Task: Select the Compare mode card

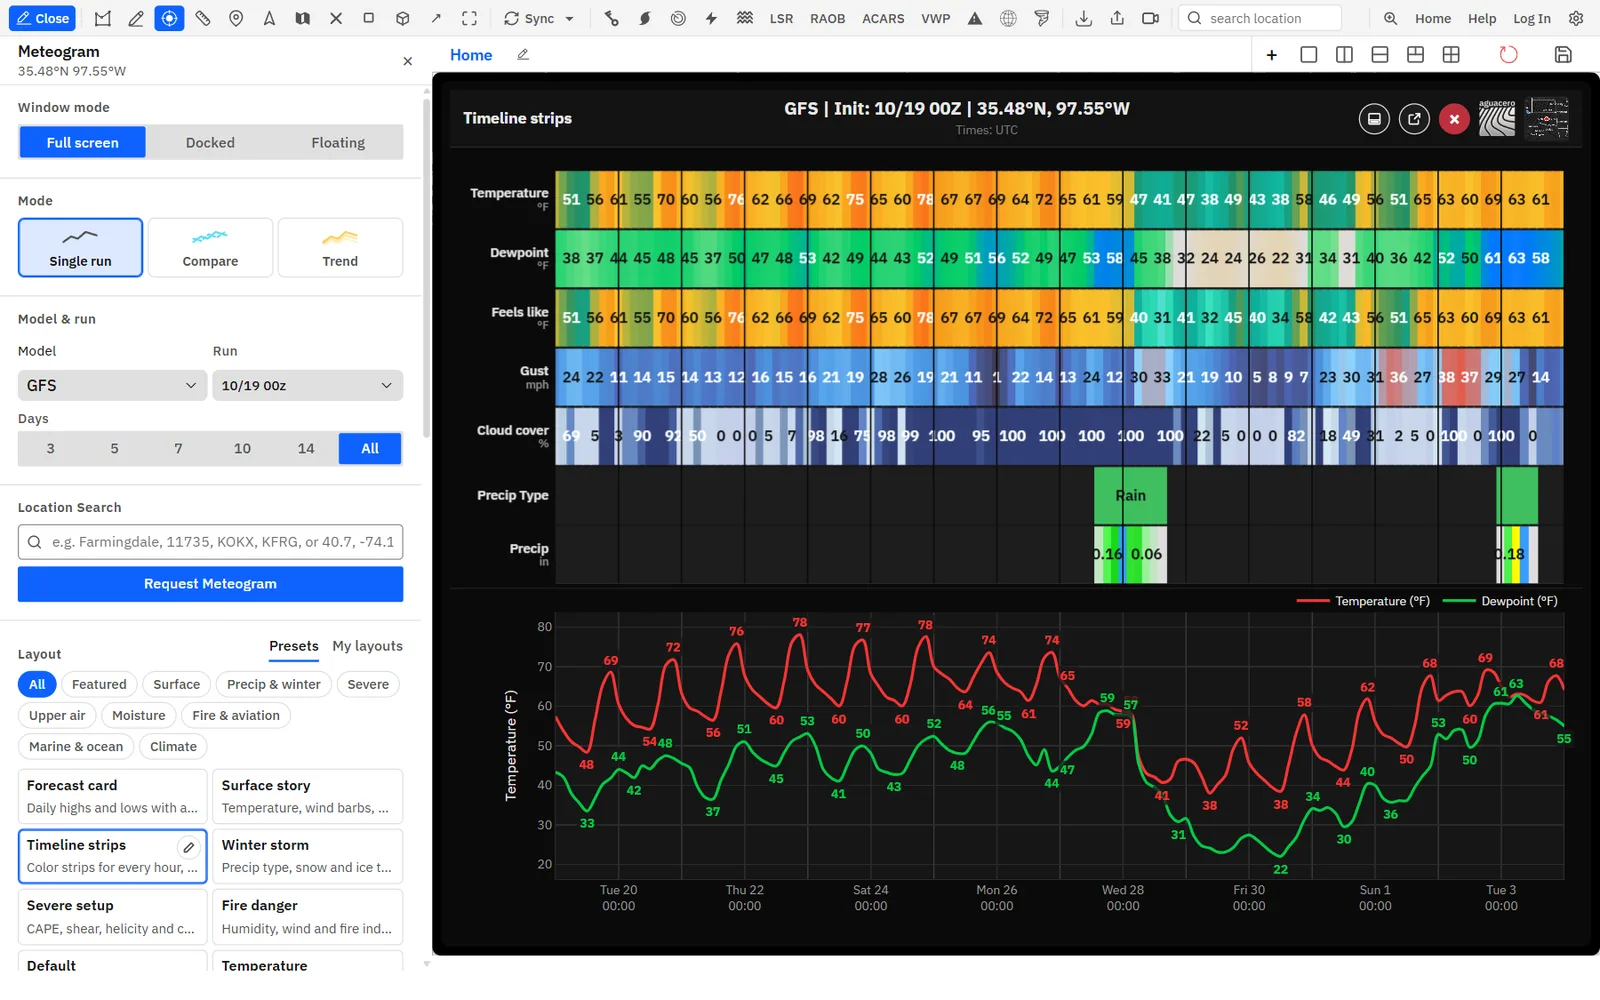Action: [210, 247]
